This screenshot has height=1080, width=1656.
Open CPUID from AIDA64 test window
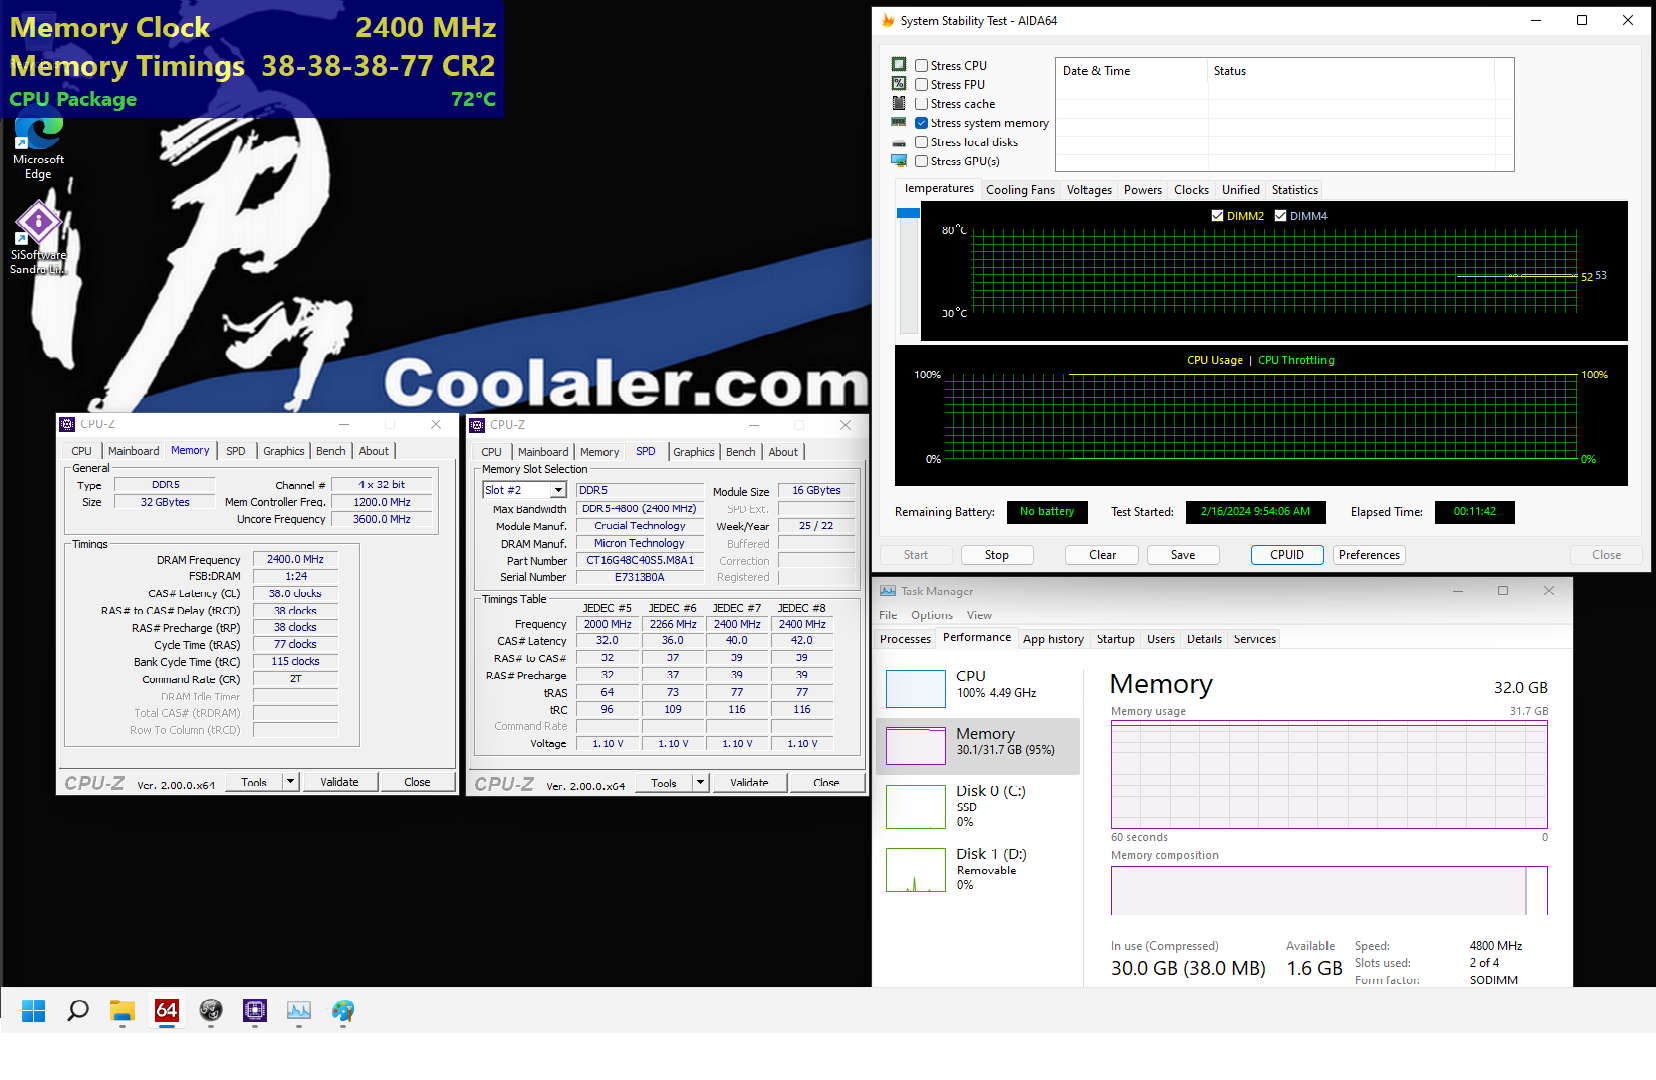[1287, 555]
